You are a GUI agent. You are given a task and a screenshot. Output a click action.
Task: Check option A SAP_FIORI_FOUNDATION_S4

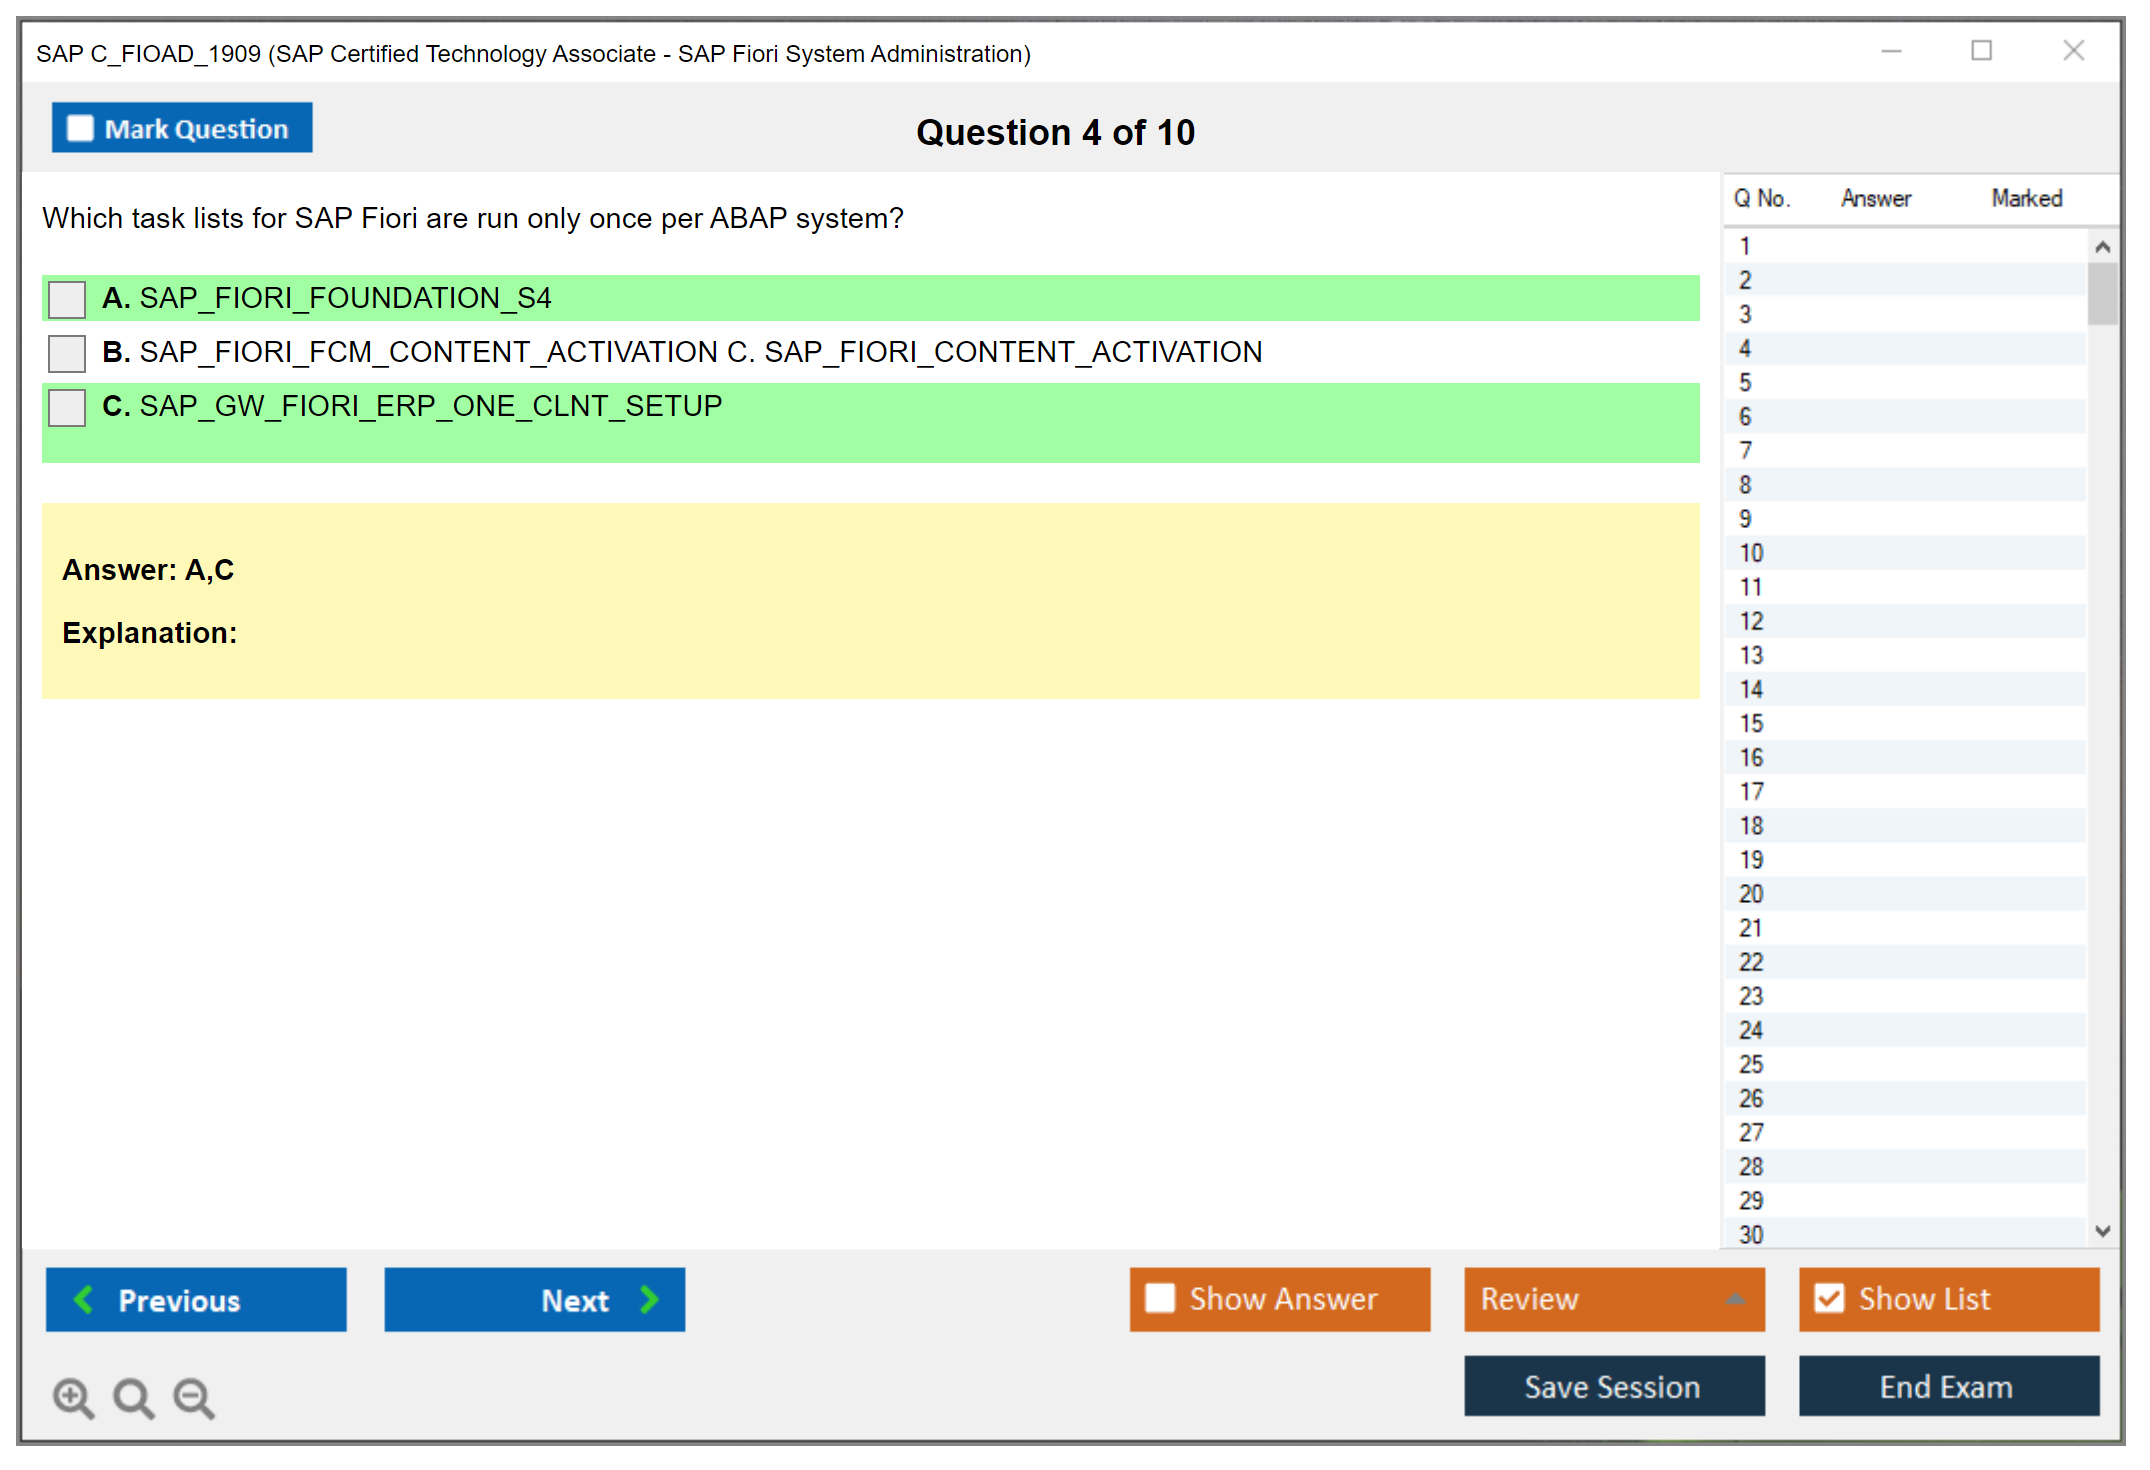[67, 299]
